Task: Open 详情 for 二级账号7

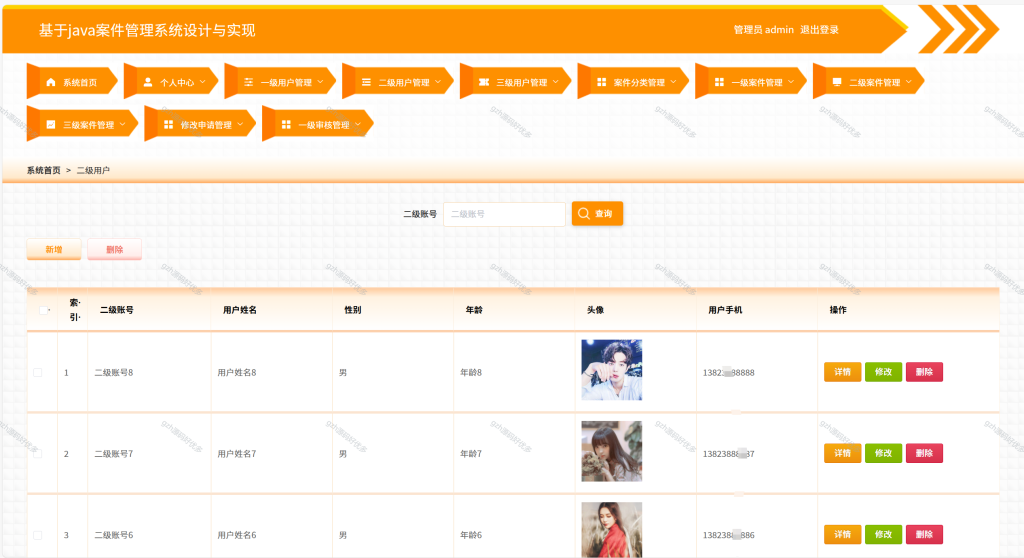Action: [x=842, y=453]
